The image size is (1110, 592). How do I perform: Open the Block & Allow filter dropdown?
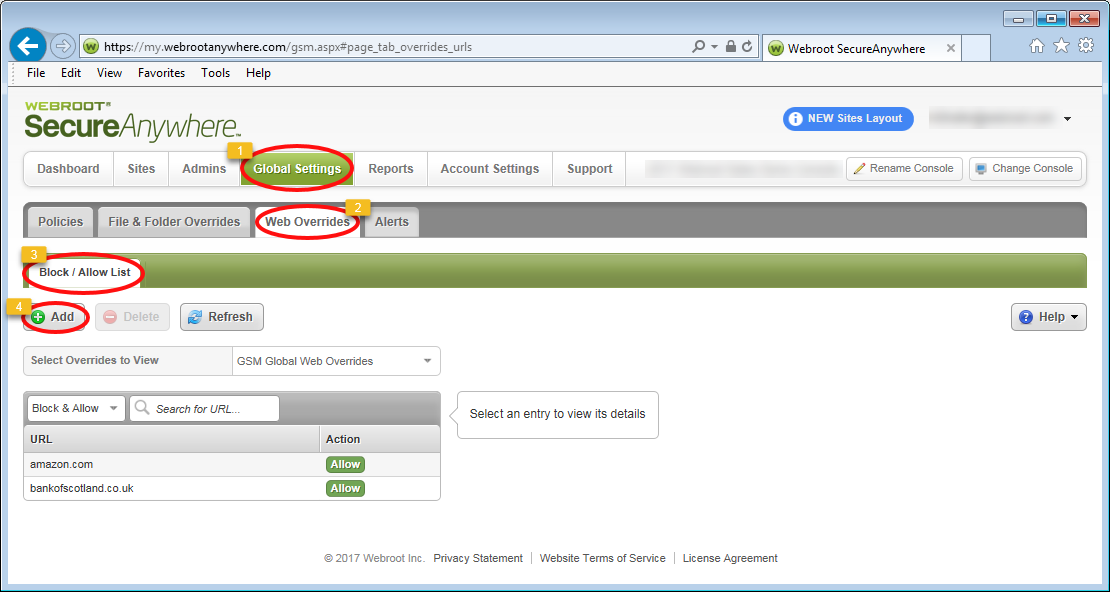pos(76,409)
